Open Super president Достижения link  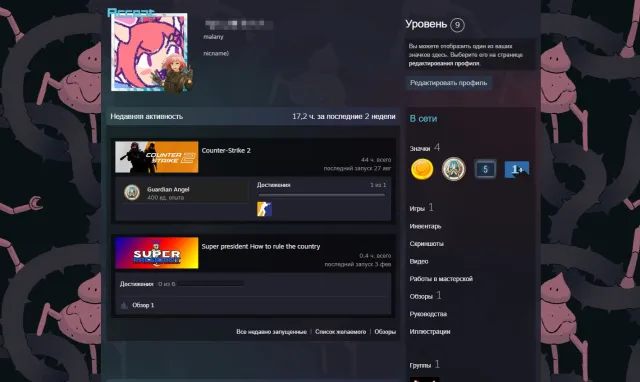137,284
